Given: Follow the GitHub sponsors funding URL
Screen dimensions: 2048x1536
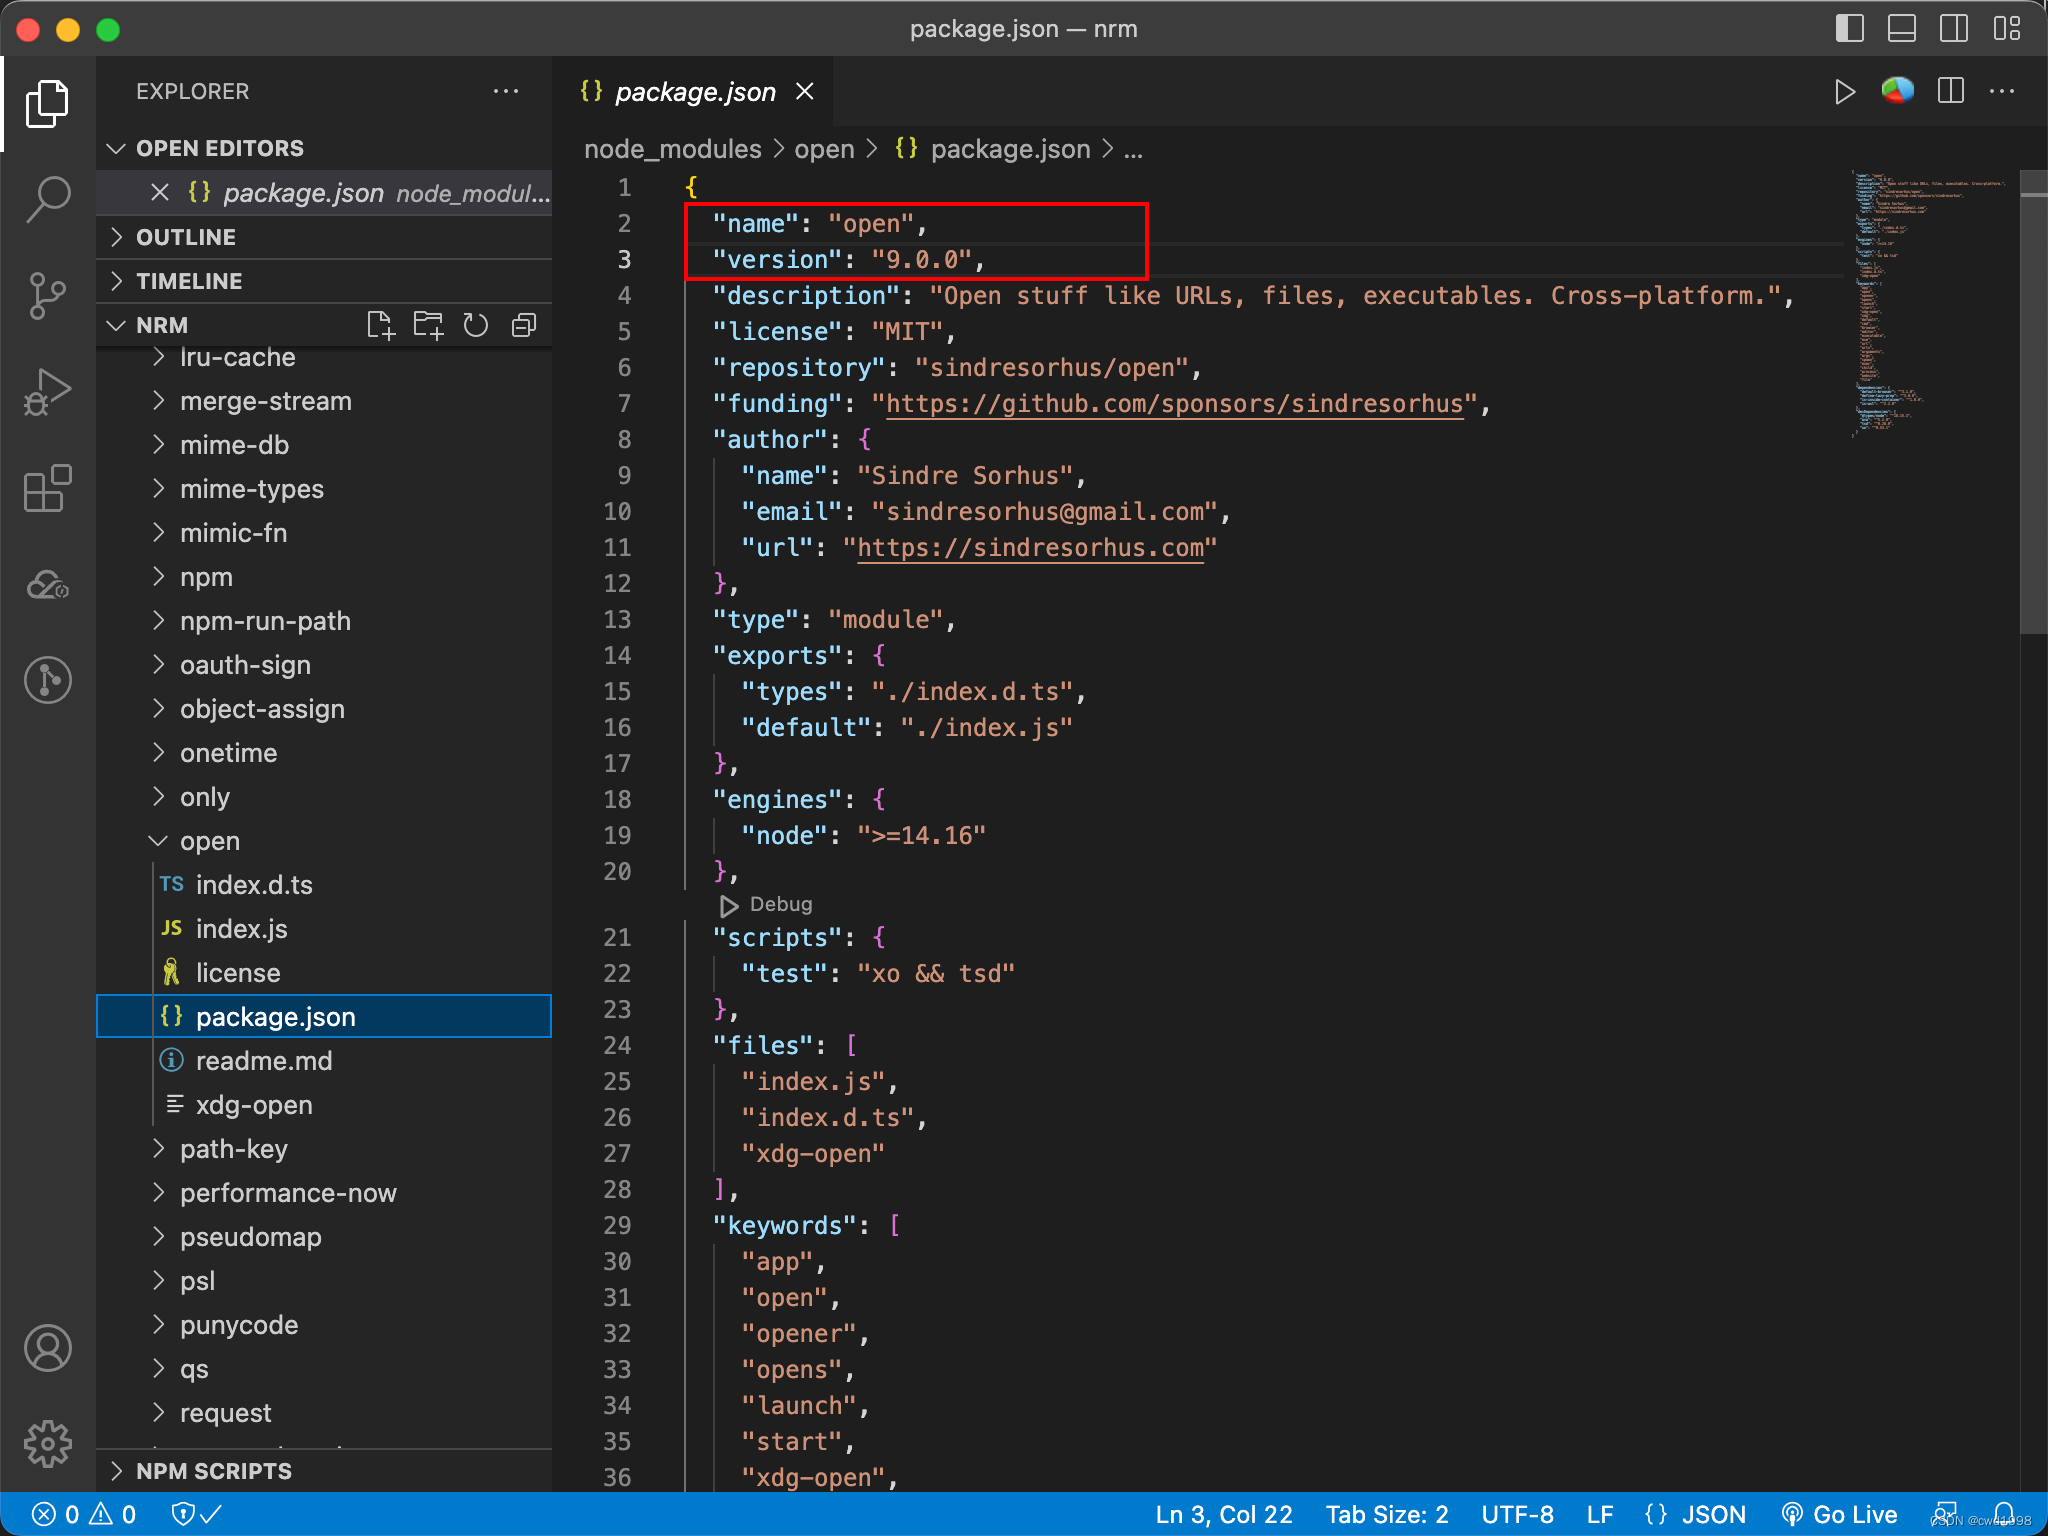Looking at the screenshot, I should pos(1175,404).
